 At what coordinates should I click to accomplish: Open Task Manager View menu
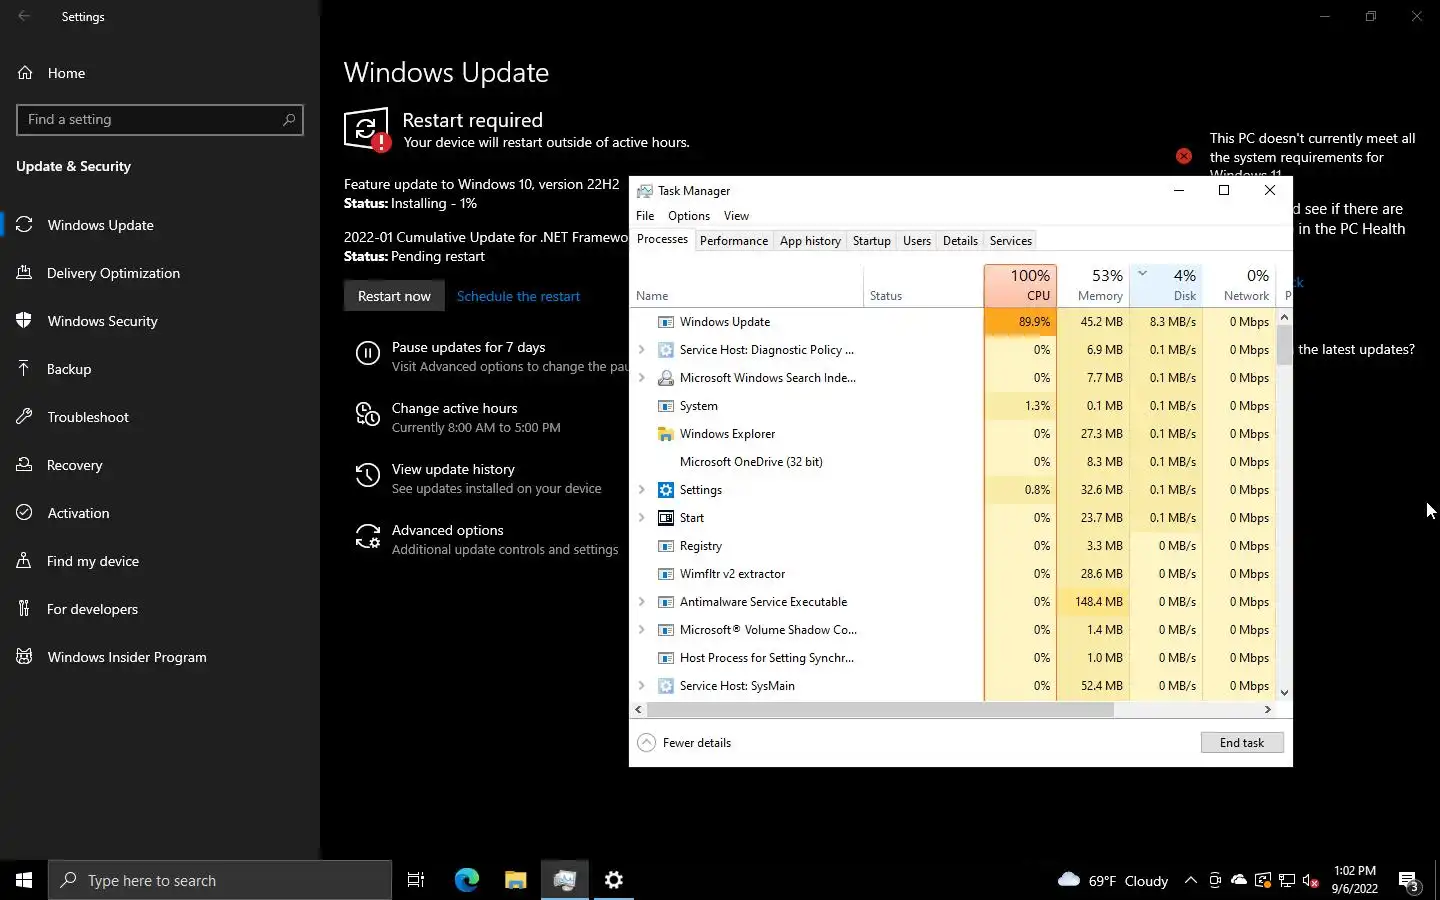pos(736,216)
